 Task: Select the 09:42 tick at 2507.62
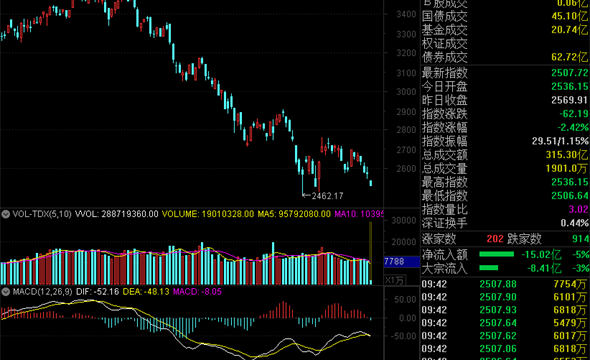pyautogui.click(x=504, y=336)
